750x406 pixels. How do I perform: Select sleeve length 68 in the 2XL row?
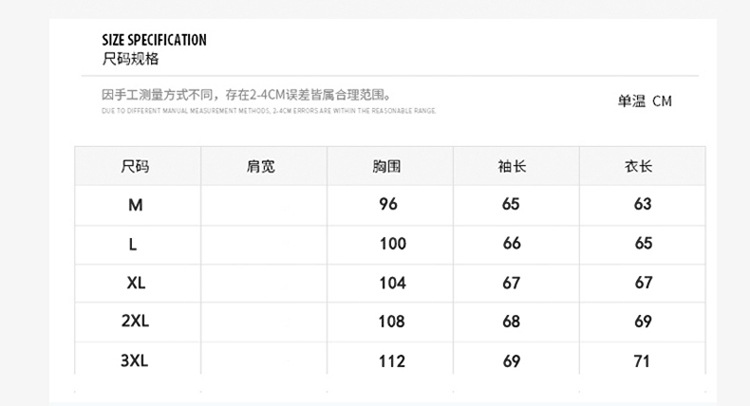coord(512,322)
